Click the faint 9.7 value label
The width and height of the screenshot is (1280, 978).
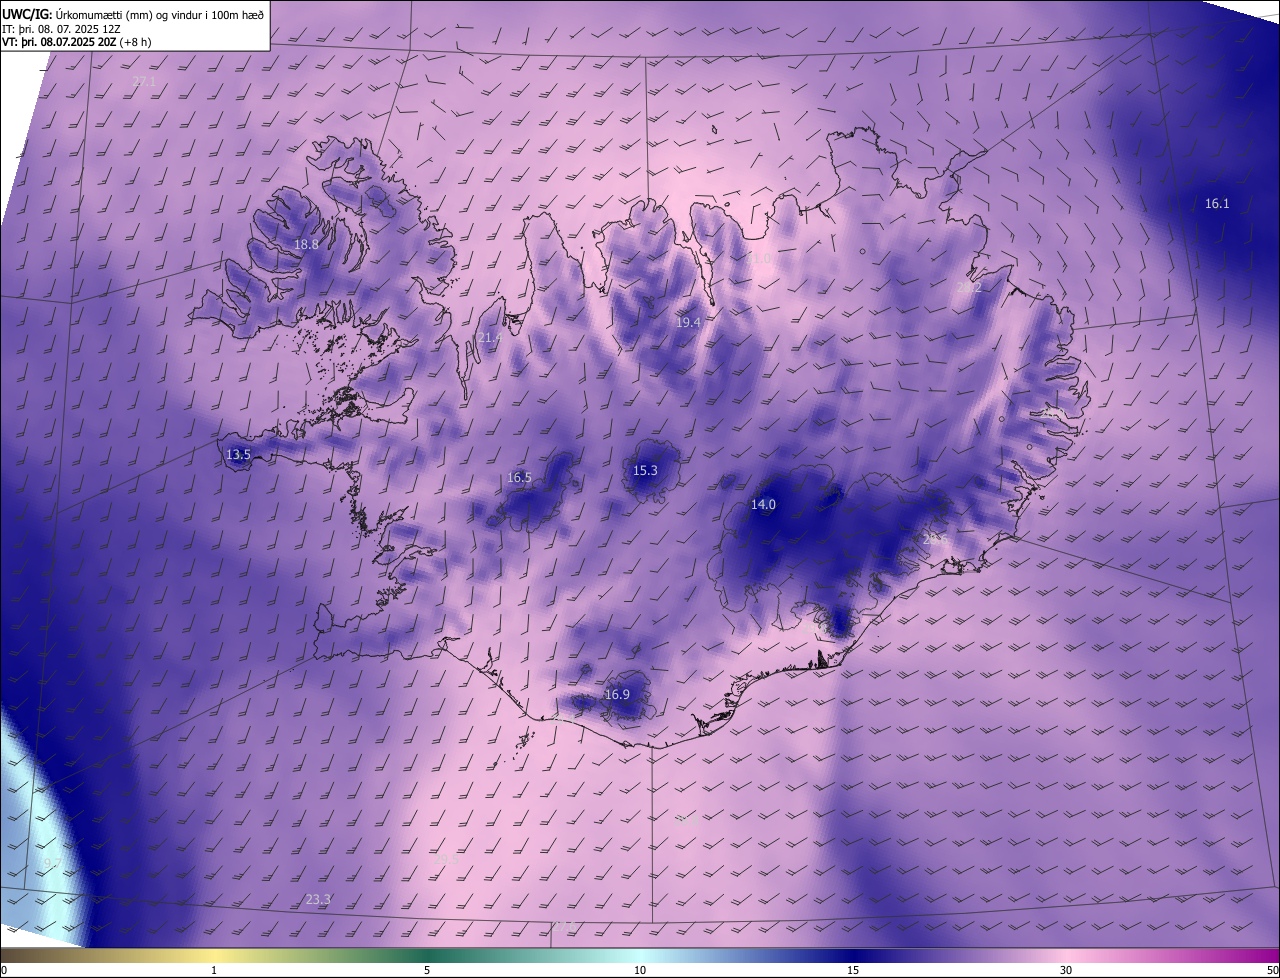click(52, 863)
